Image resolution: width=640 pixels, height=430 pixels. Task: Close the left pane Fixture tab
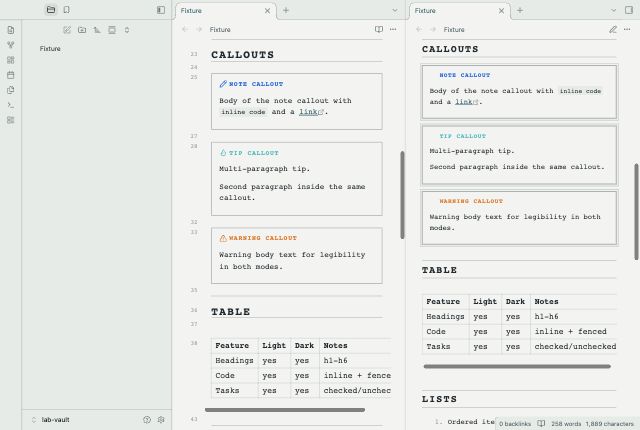[267, 11]
